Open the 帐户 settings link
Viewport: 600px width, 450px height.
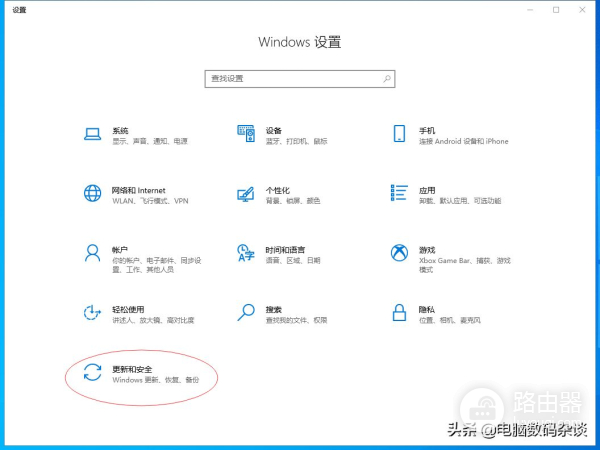point(120,250)
